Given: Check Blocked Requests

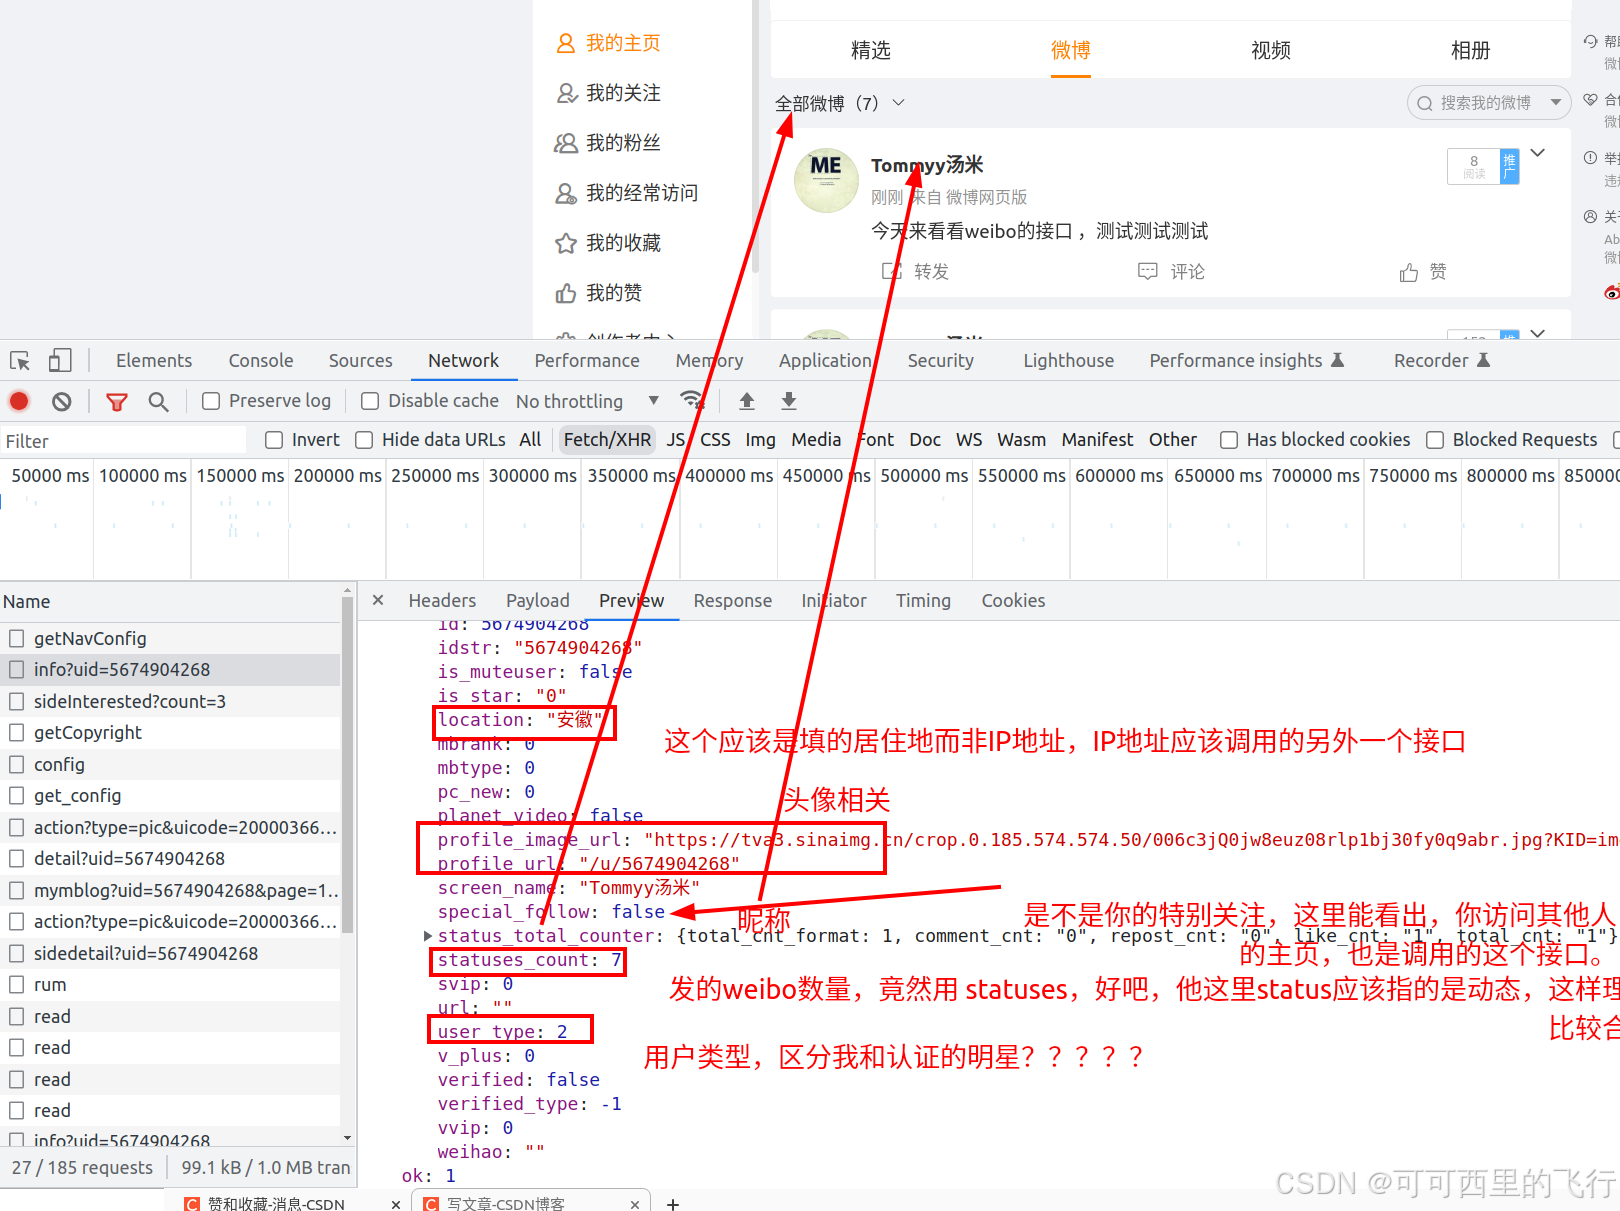Looking at the screenshot, I should pos(1435,440).
